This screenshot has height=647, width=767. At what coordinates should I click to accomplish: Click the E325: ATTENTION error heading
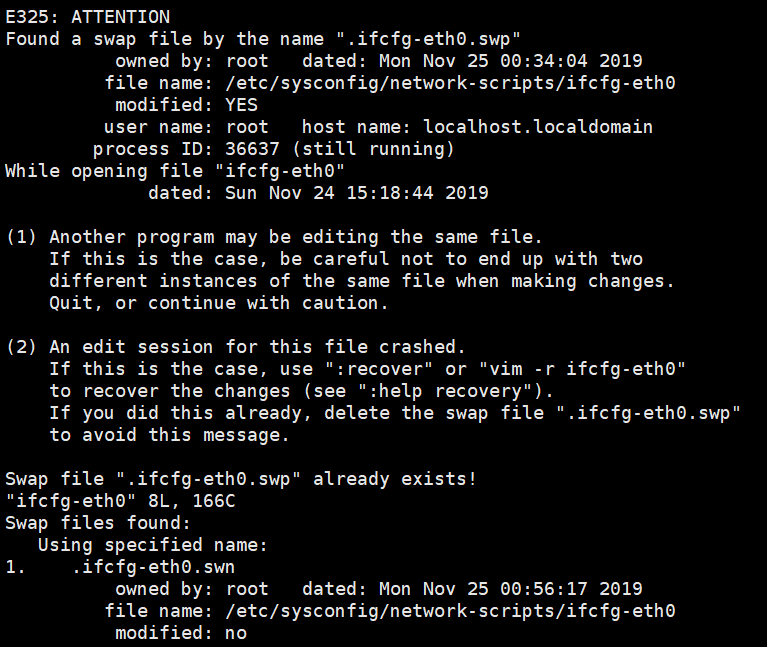point(88,17)
